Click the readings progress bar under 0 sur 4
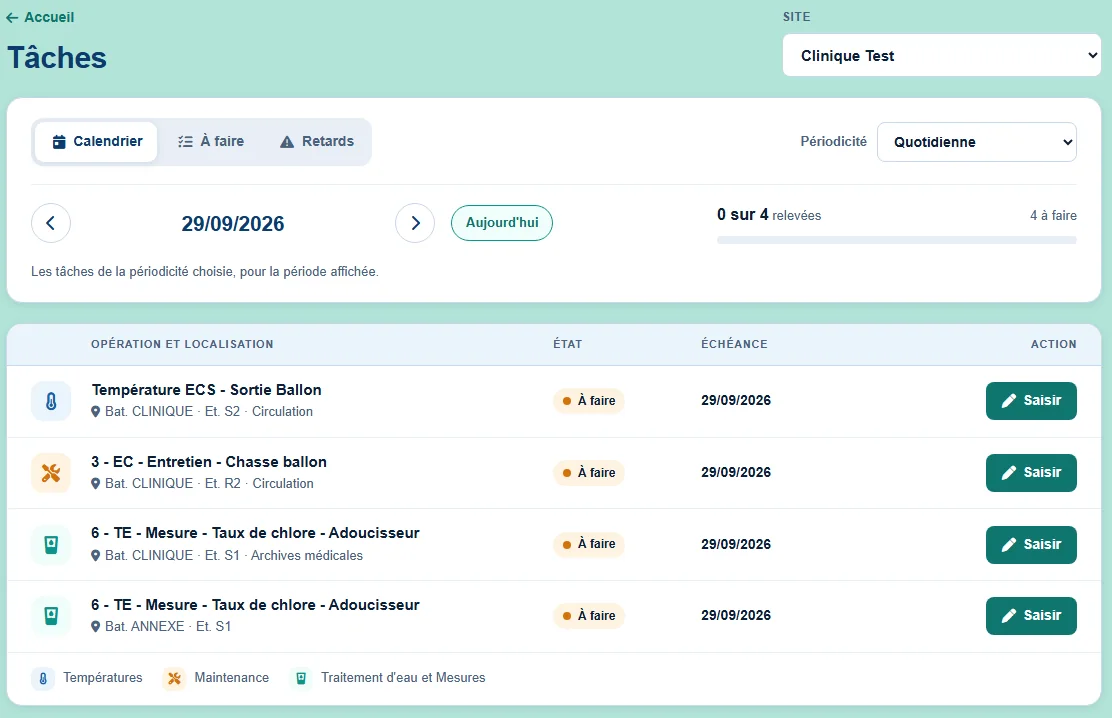Screen dimensions: 1112x718 (897, 241)
